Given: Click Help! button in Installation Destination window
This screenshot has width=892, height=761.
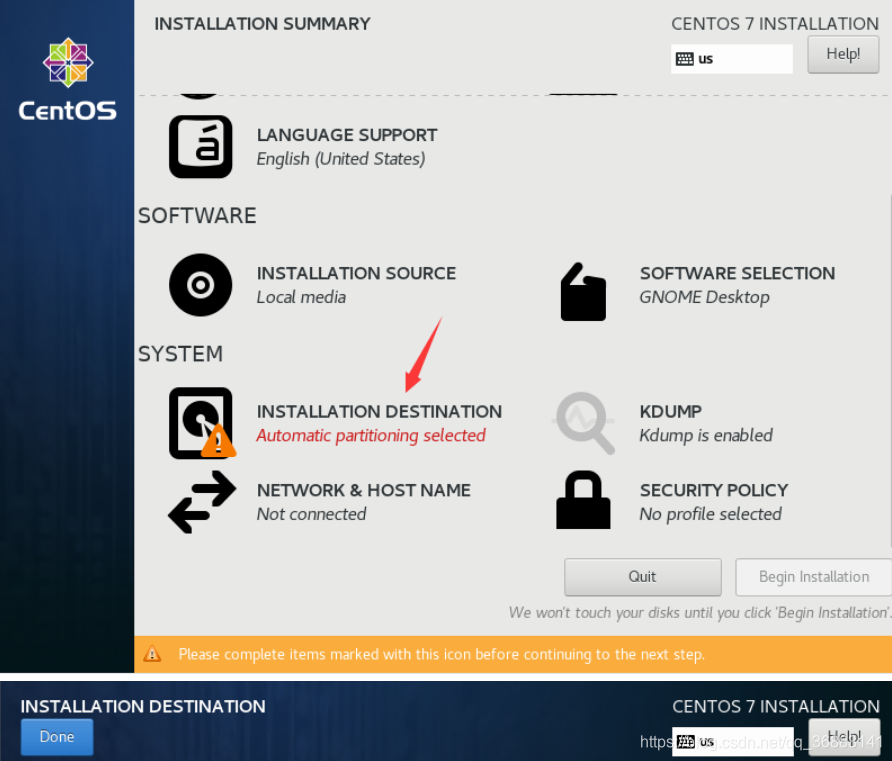Looking at the screenshot, I should (x=844, y=737).
